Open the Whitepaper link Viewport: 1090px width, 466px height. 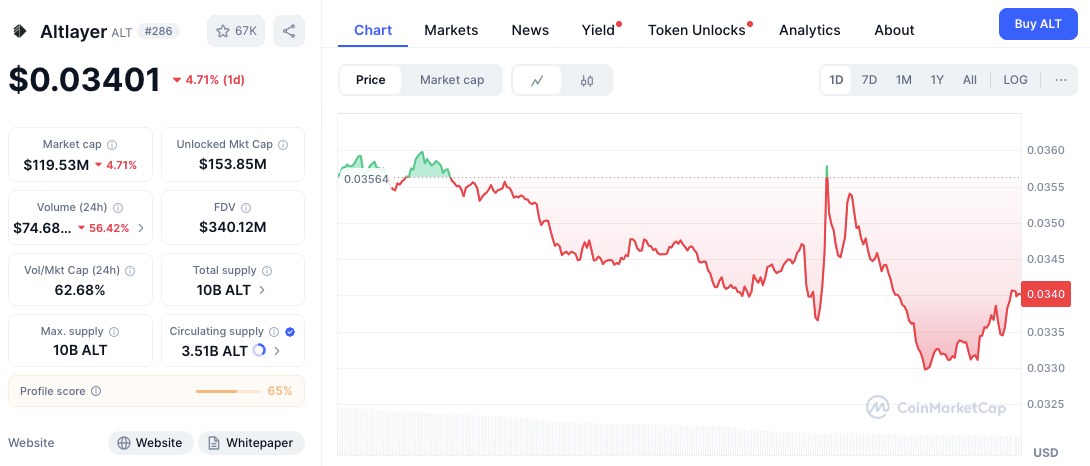pos(251,443)
